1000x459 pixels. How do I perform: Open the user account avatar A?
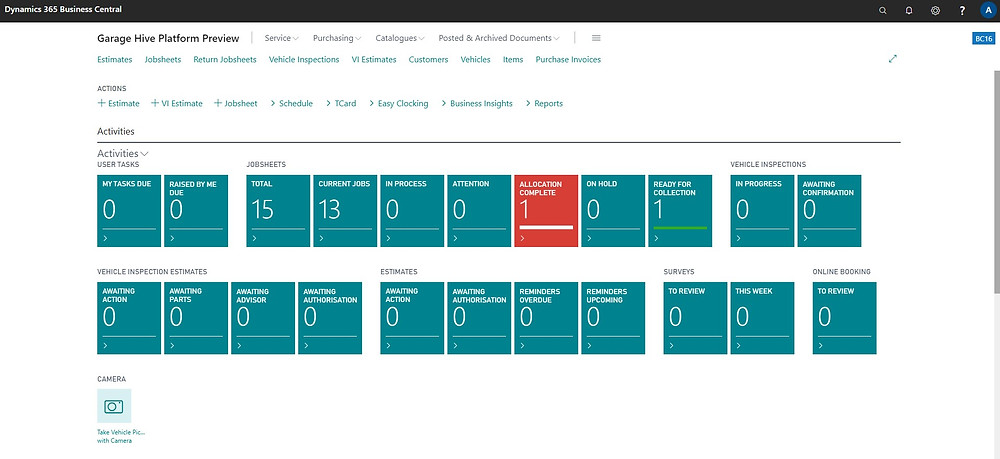click(987, 10)
